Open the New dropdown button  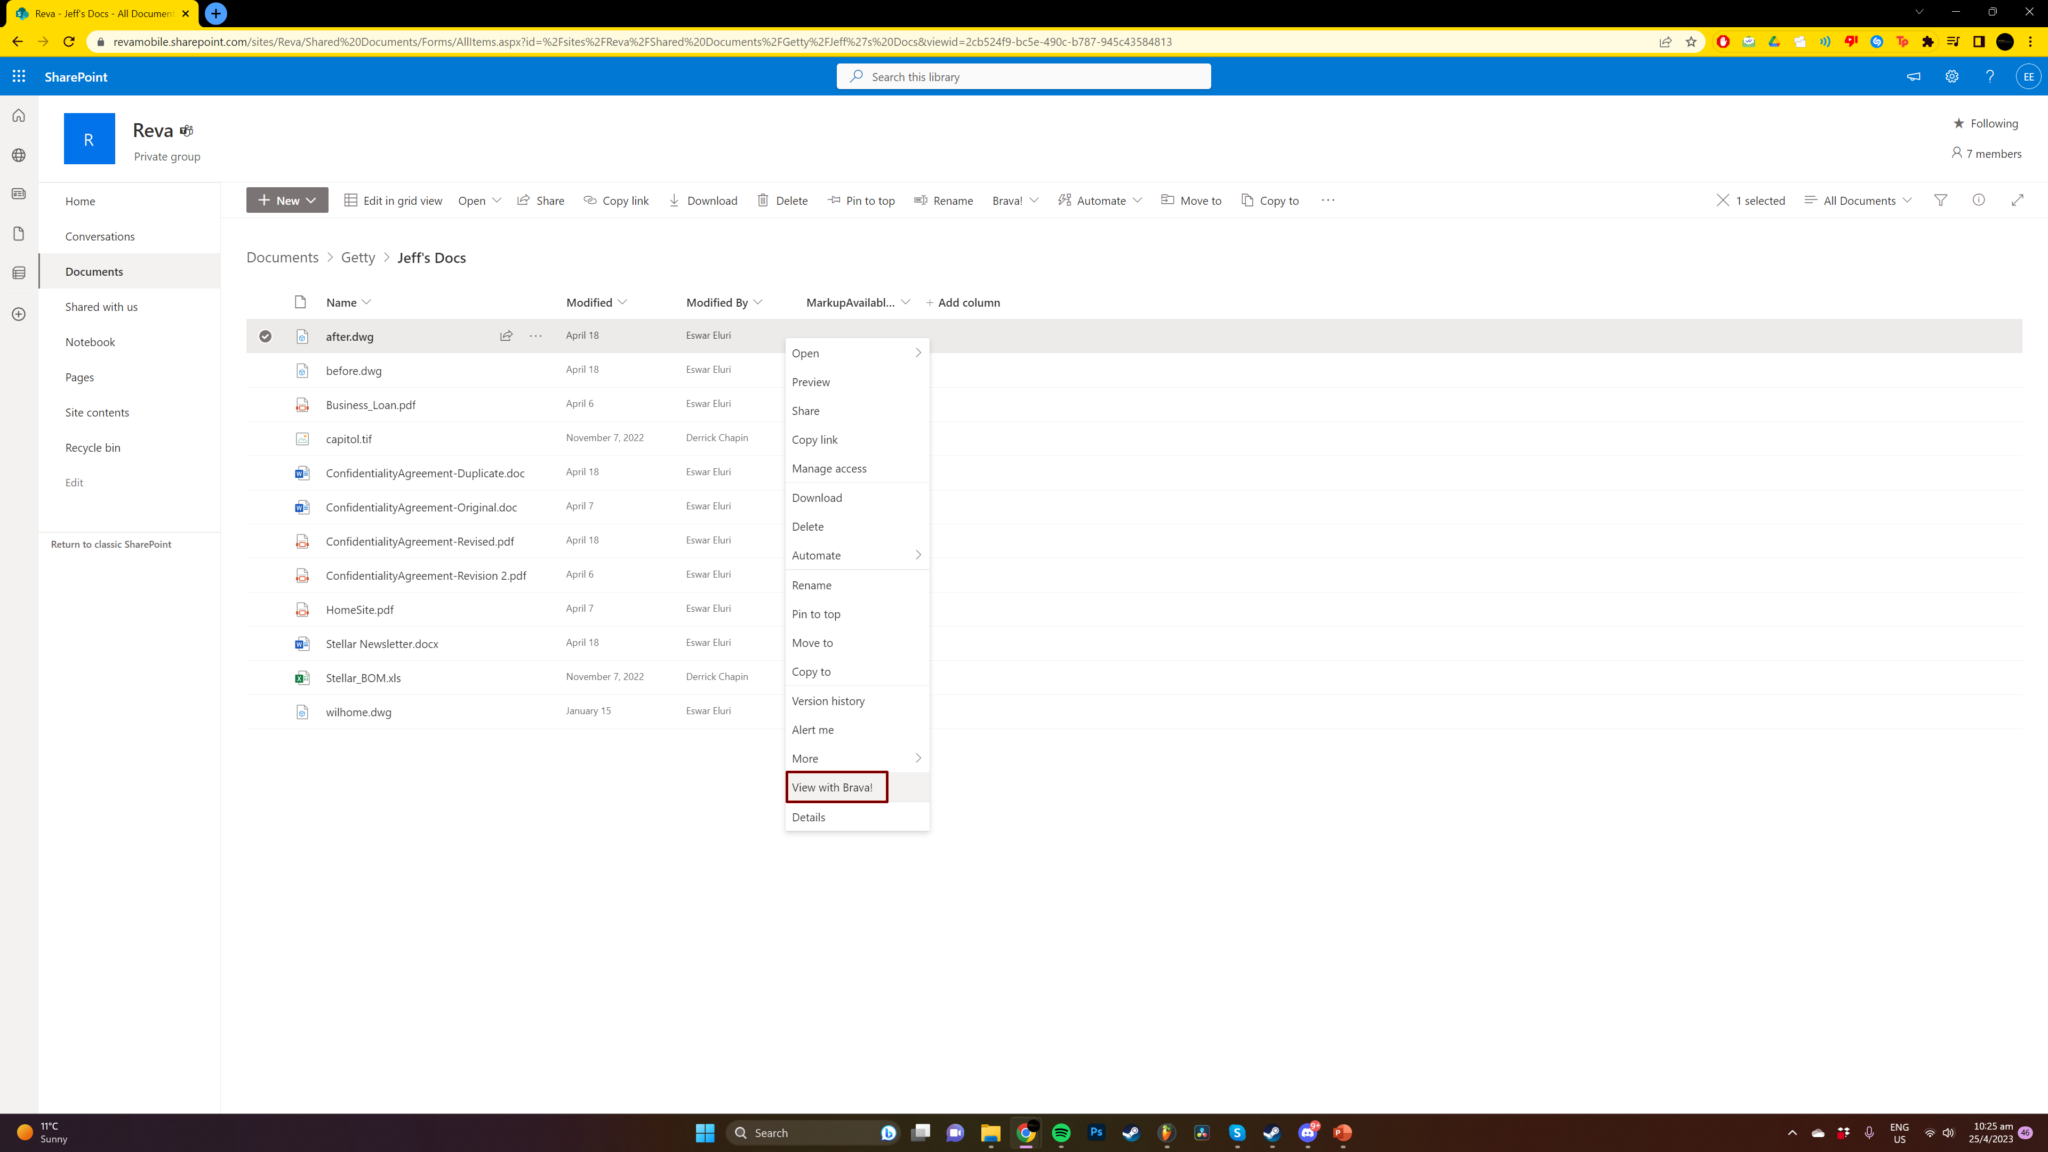point(287,200)
